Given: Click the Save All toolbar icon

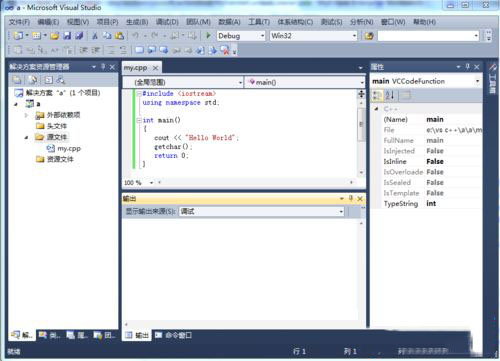Looking at the screenshot, I should (x=79, y=36).
